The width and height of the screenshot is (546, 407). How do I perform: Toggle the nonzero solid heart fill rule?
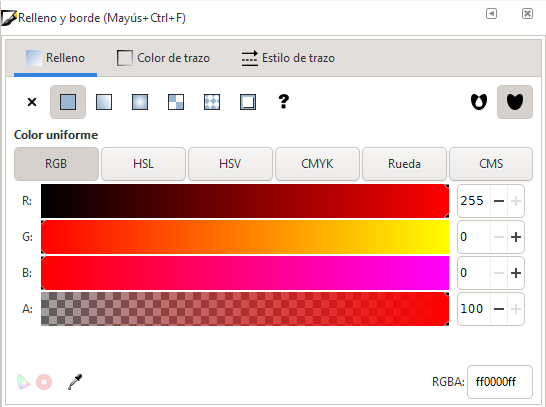pos(515,102)
